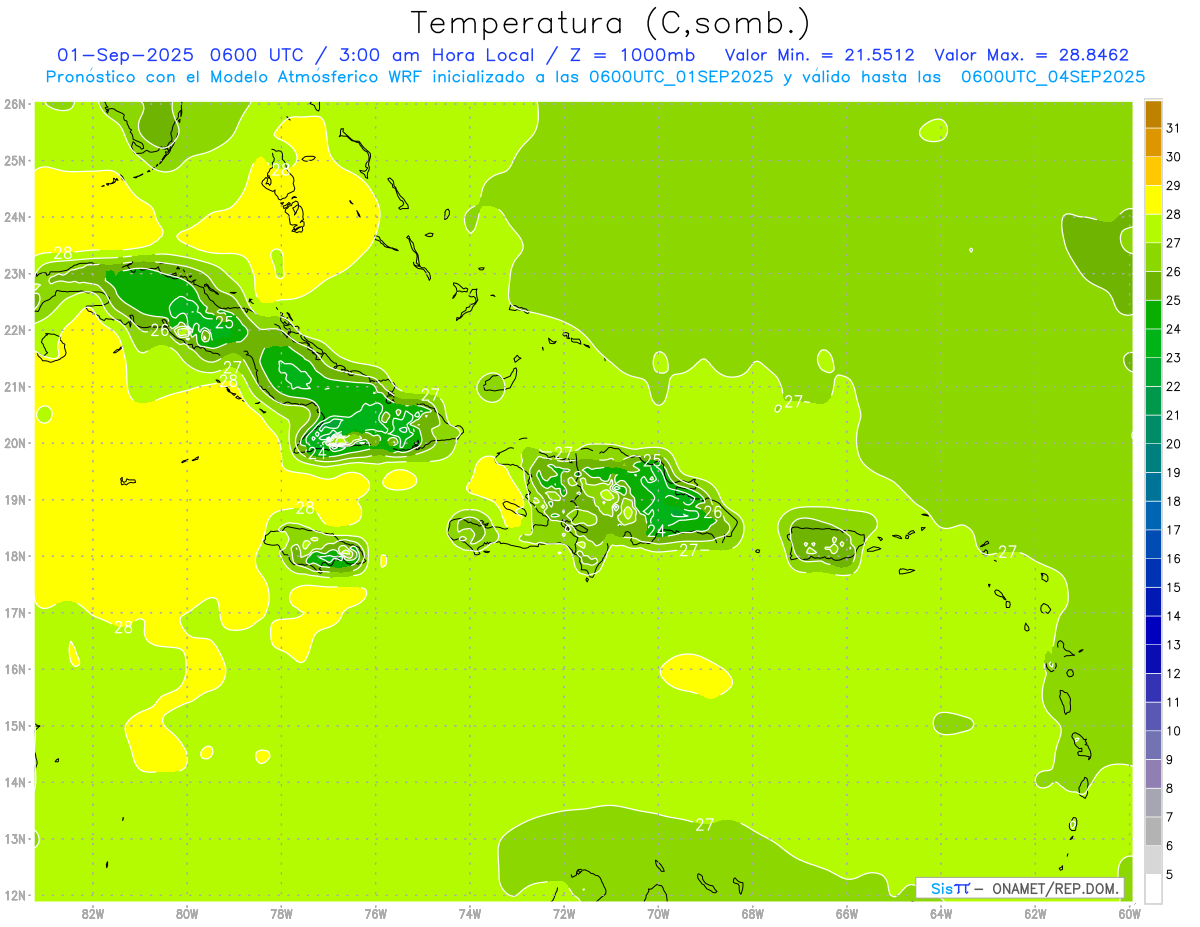The image size is (1200, 927).
Task: Click the colorbar legend value 29
Action: 1173,186
